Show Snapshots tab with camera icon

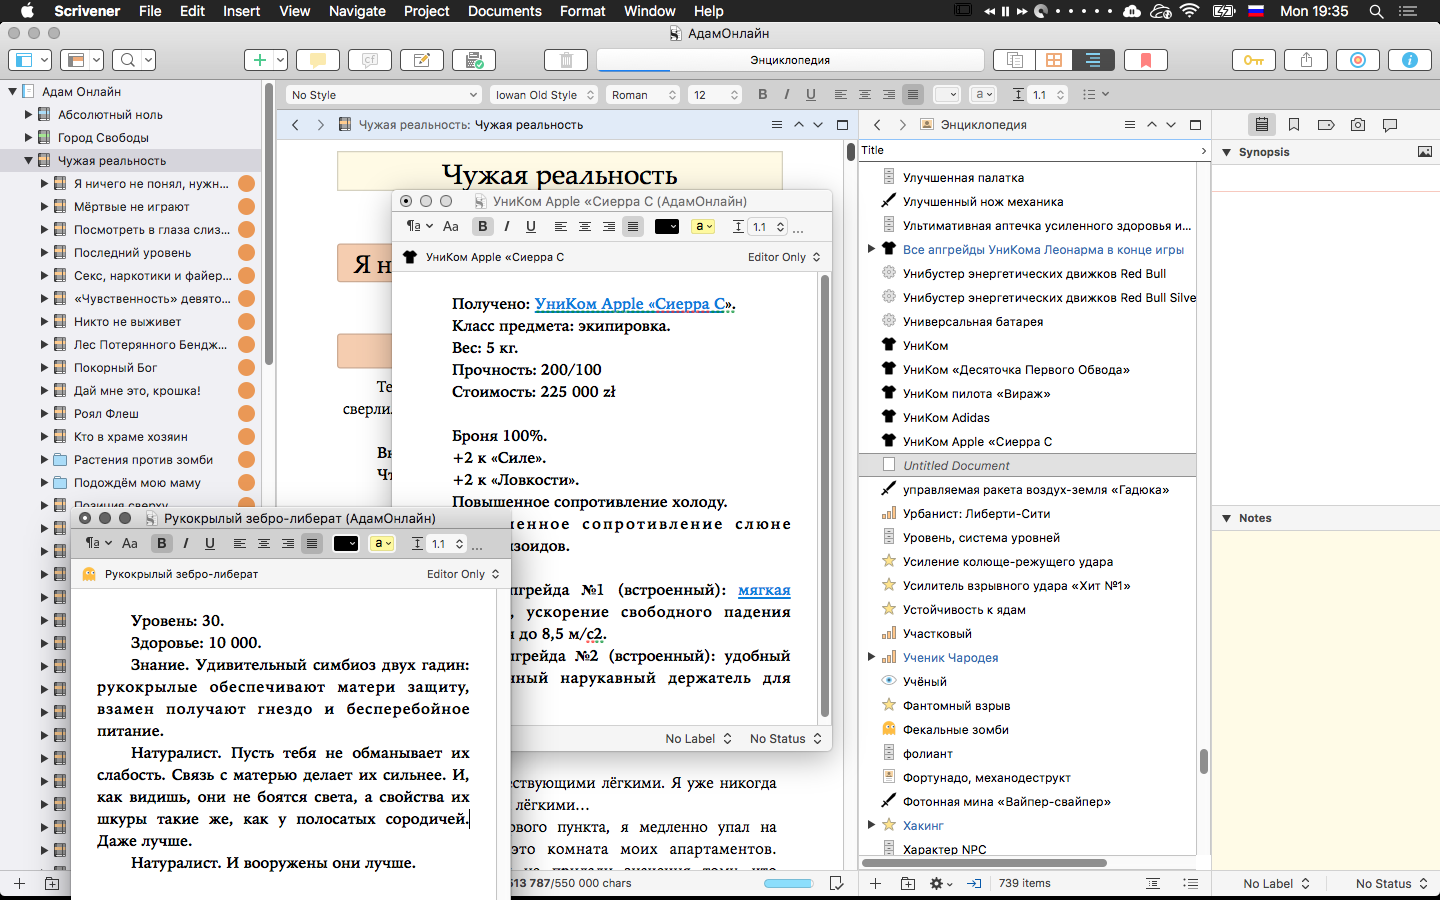[x=1357, y=125]
